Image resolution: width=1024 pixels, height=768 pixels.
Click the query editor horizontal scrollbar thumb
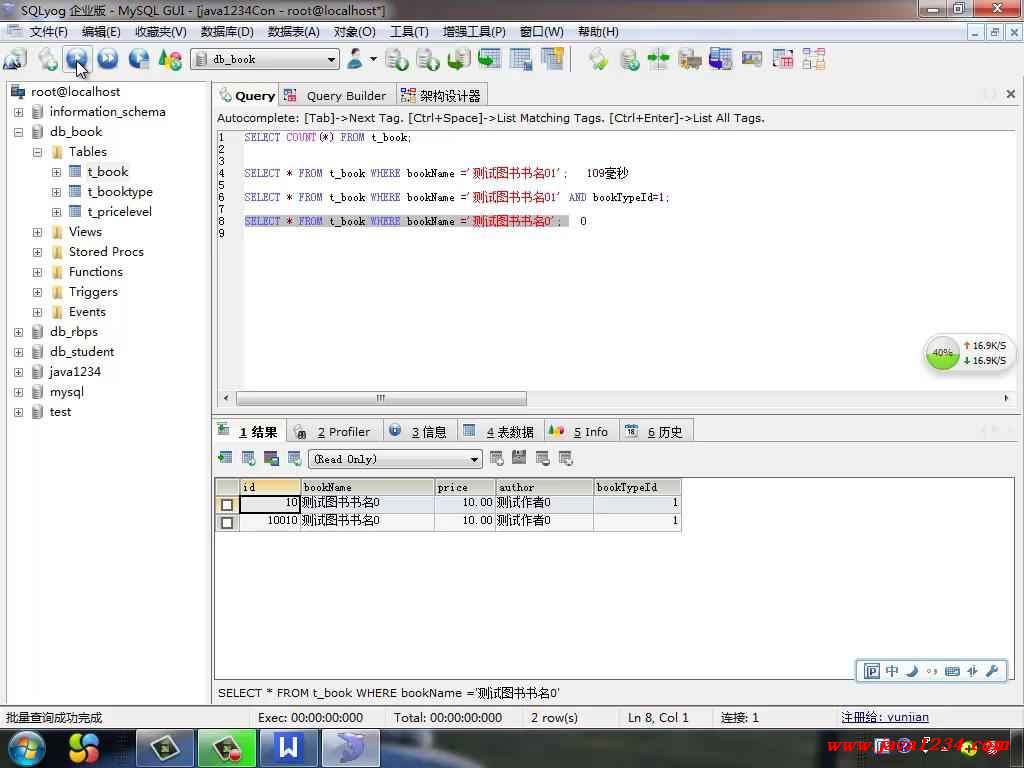(x=381, y=398)
